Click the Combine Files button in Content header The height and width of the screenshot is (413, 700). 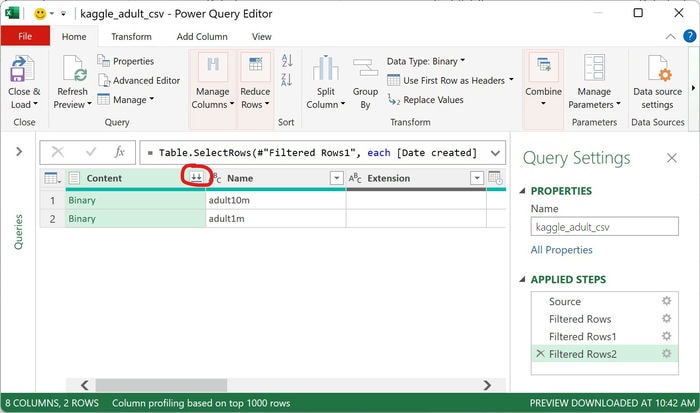point(196,177)
